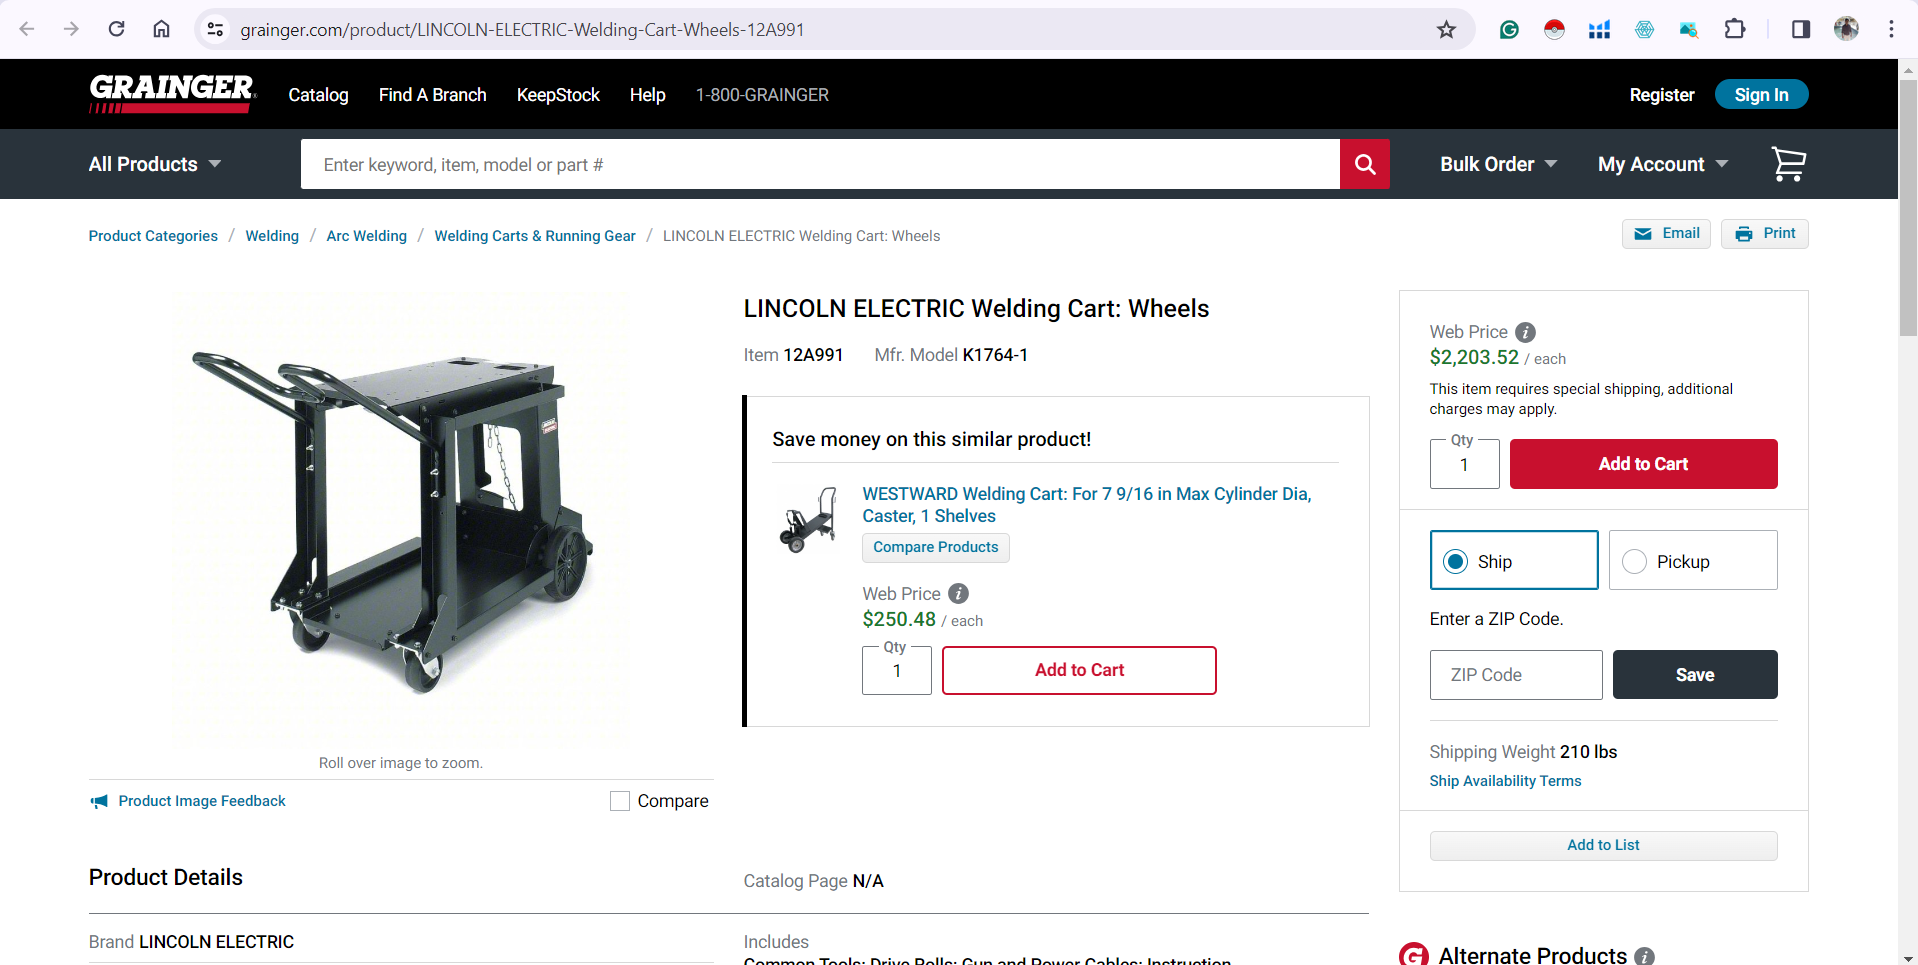Click the Alternate Products info icon
1918x965 pixels.
point(1644,956)
